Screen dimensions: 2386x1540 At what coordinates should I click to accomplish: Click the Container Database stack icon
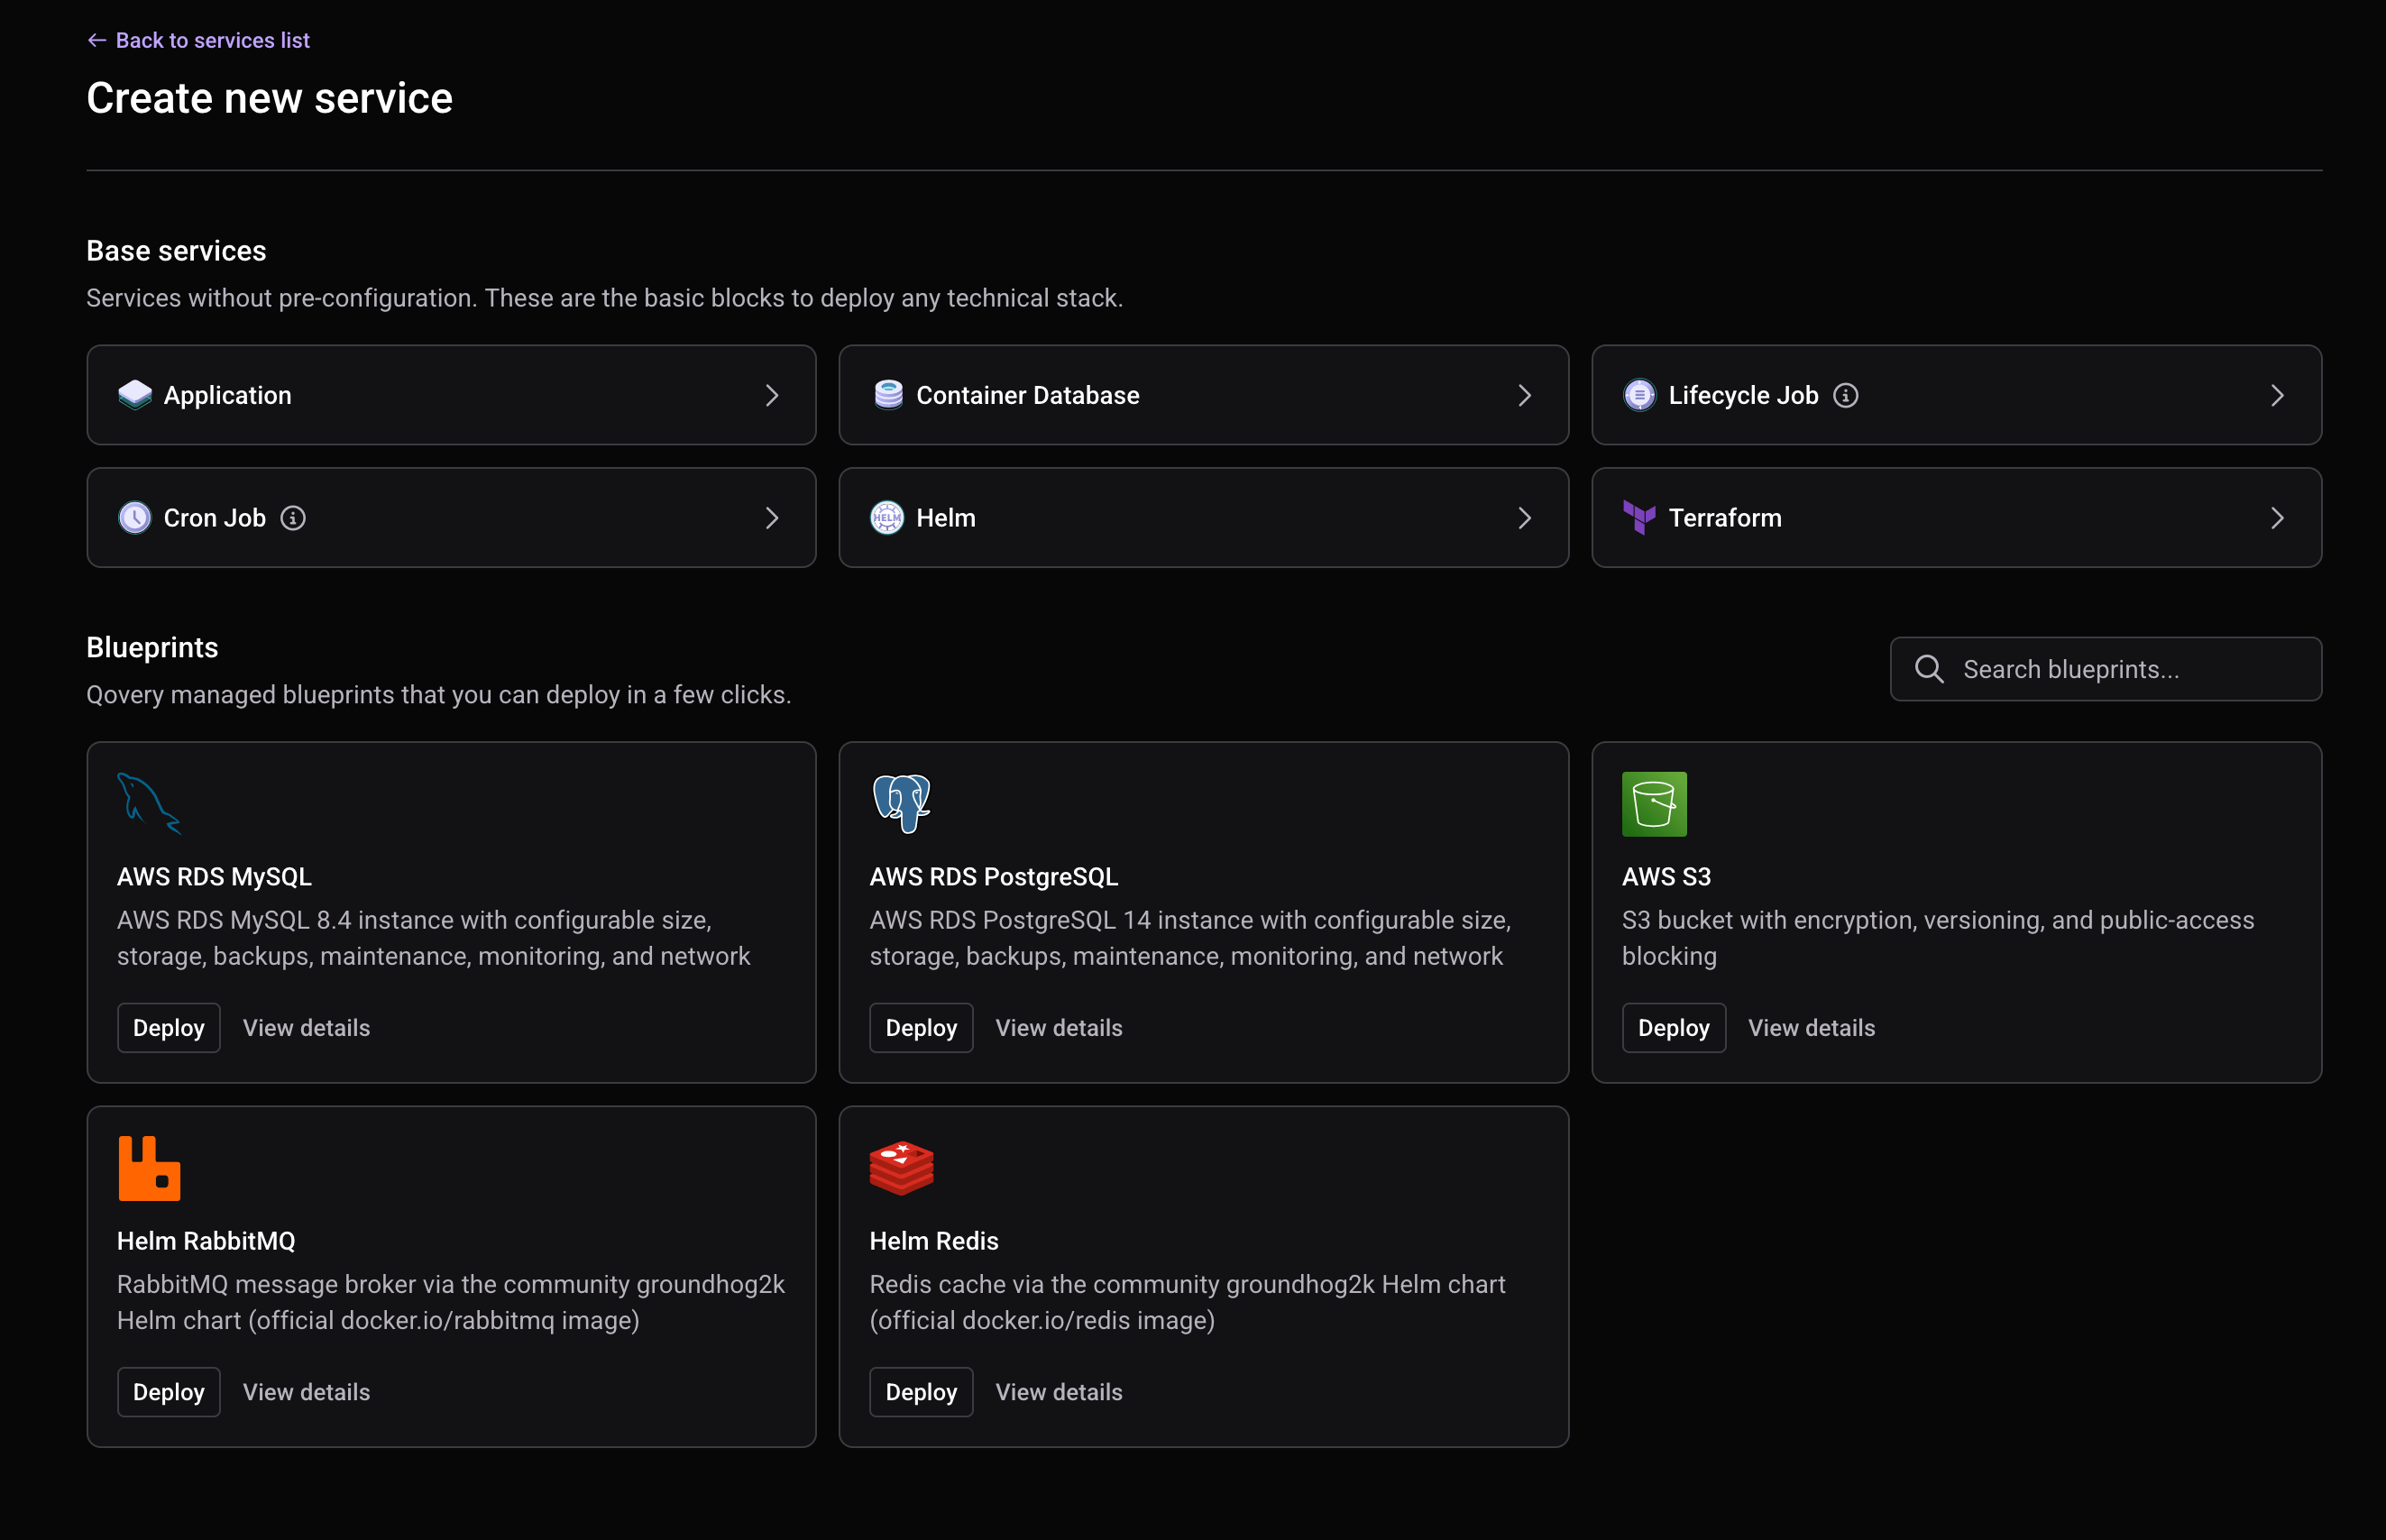pos(888,395)
